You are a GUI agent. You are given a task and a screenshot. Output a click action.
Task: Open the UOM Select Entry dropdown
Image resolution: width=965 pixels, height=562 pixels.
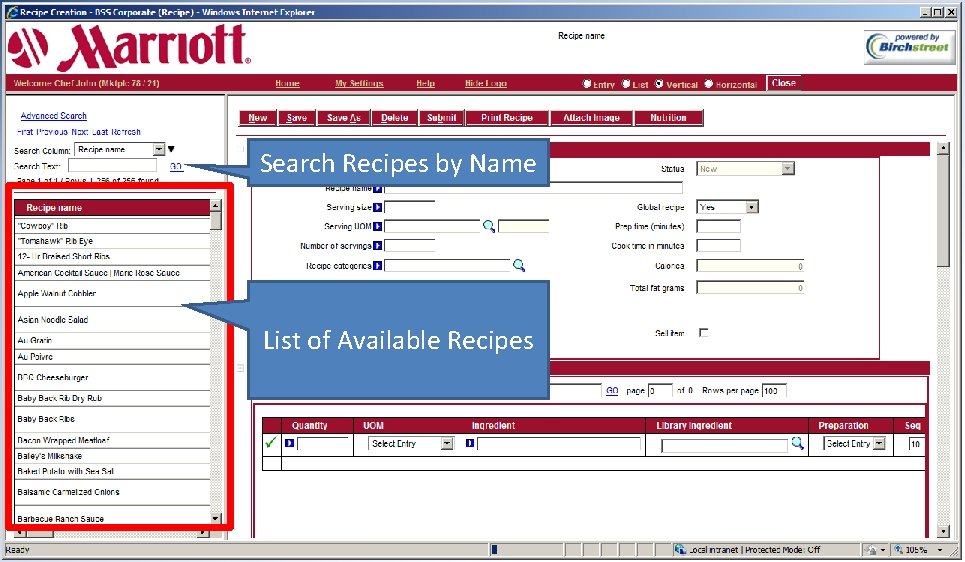pos(447,443)
